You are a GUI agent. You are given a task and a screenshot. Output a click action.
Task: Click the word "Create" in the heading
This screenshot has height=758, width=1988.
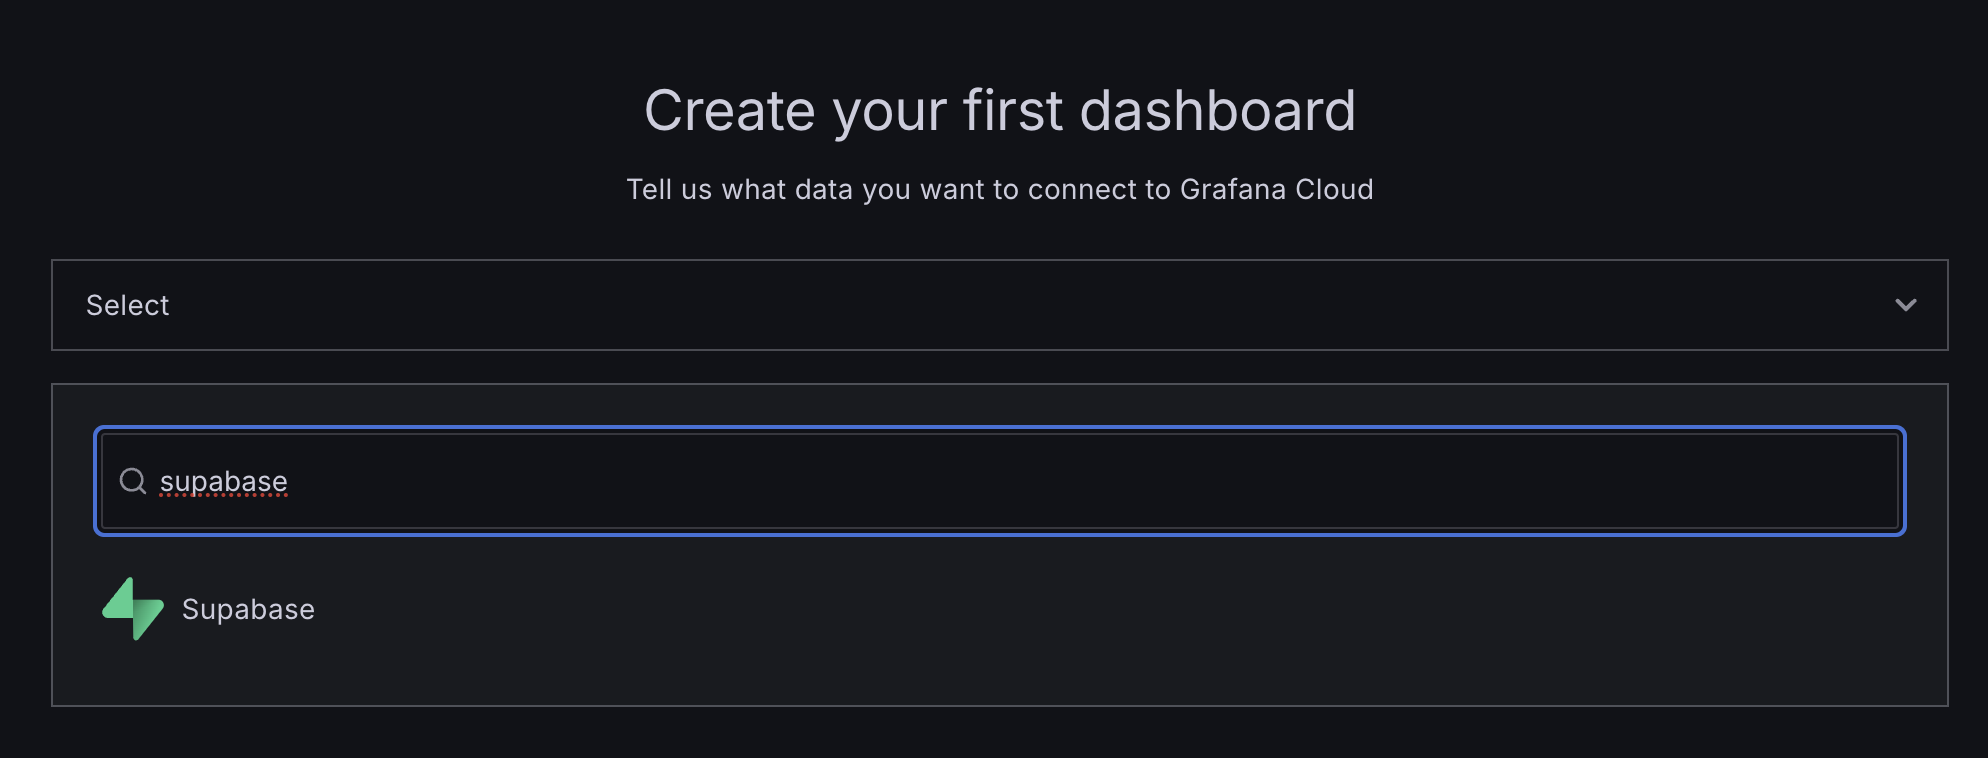click(x=730, y=110)
